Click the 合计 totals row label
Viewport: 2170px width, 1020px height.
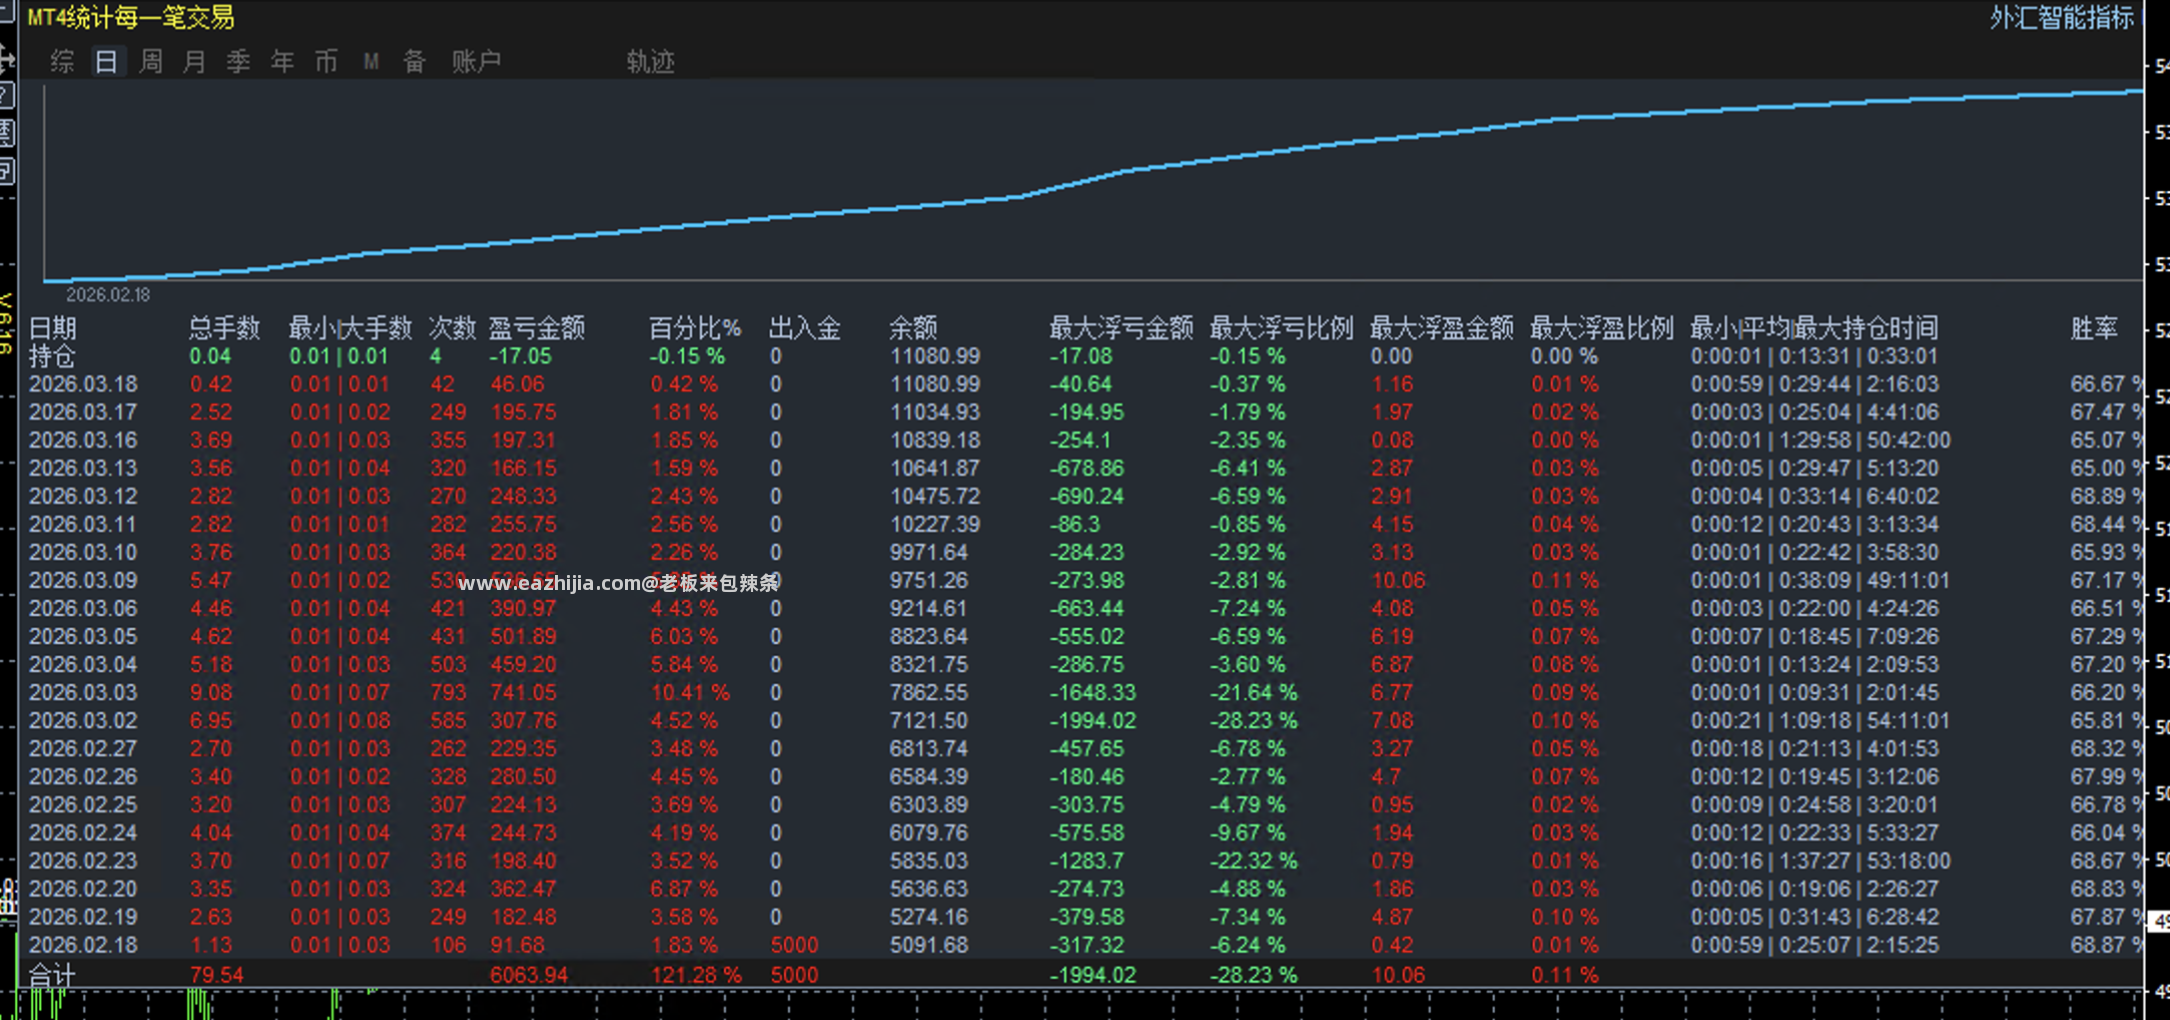coord(52,975)
